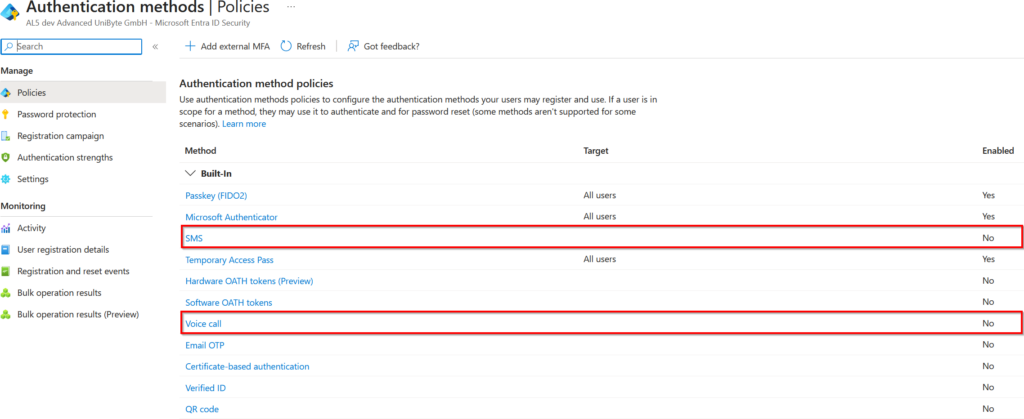Go to Registration campaign

coord(60,136)
